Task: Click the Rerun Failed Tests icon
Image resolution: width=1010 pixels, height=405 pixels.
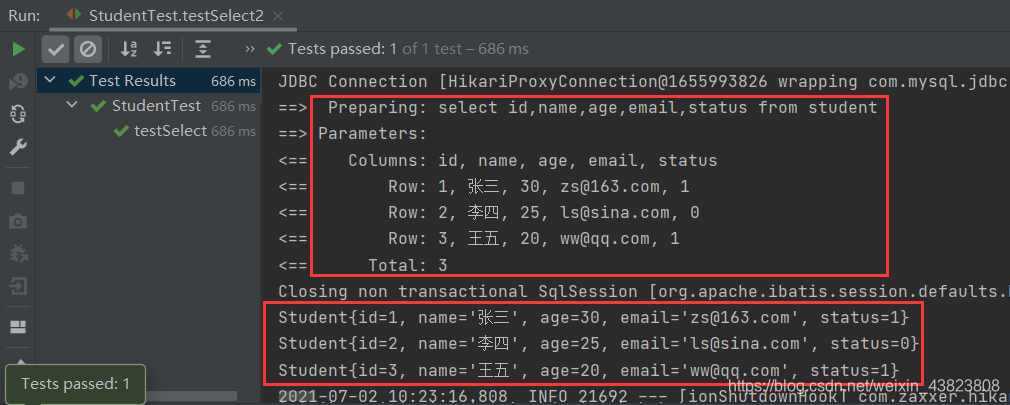Action: [x=18, y=81]
